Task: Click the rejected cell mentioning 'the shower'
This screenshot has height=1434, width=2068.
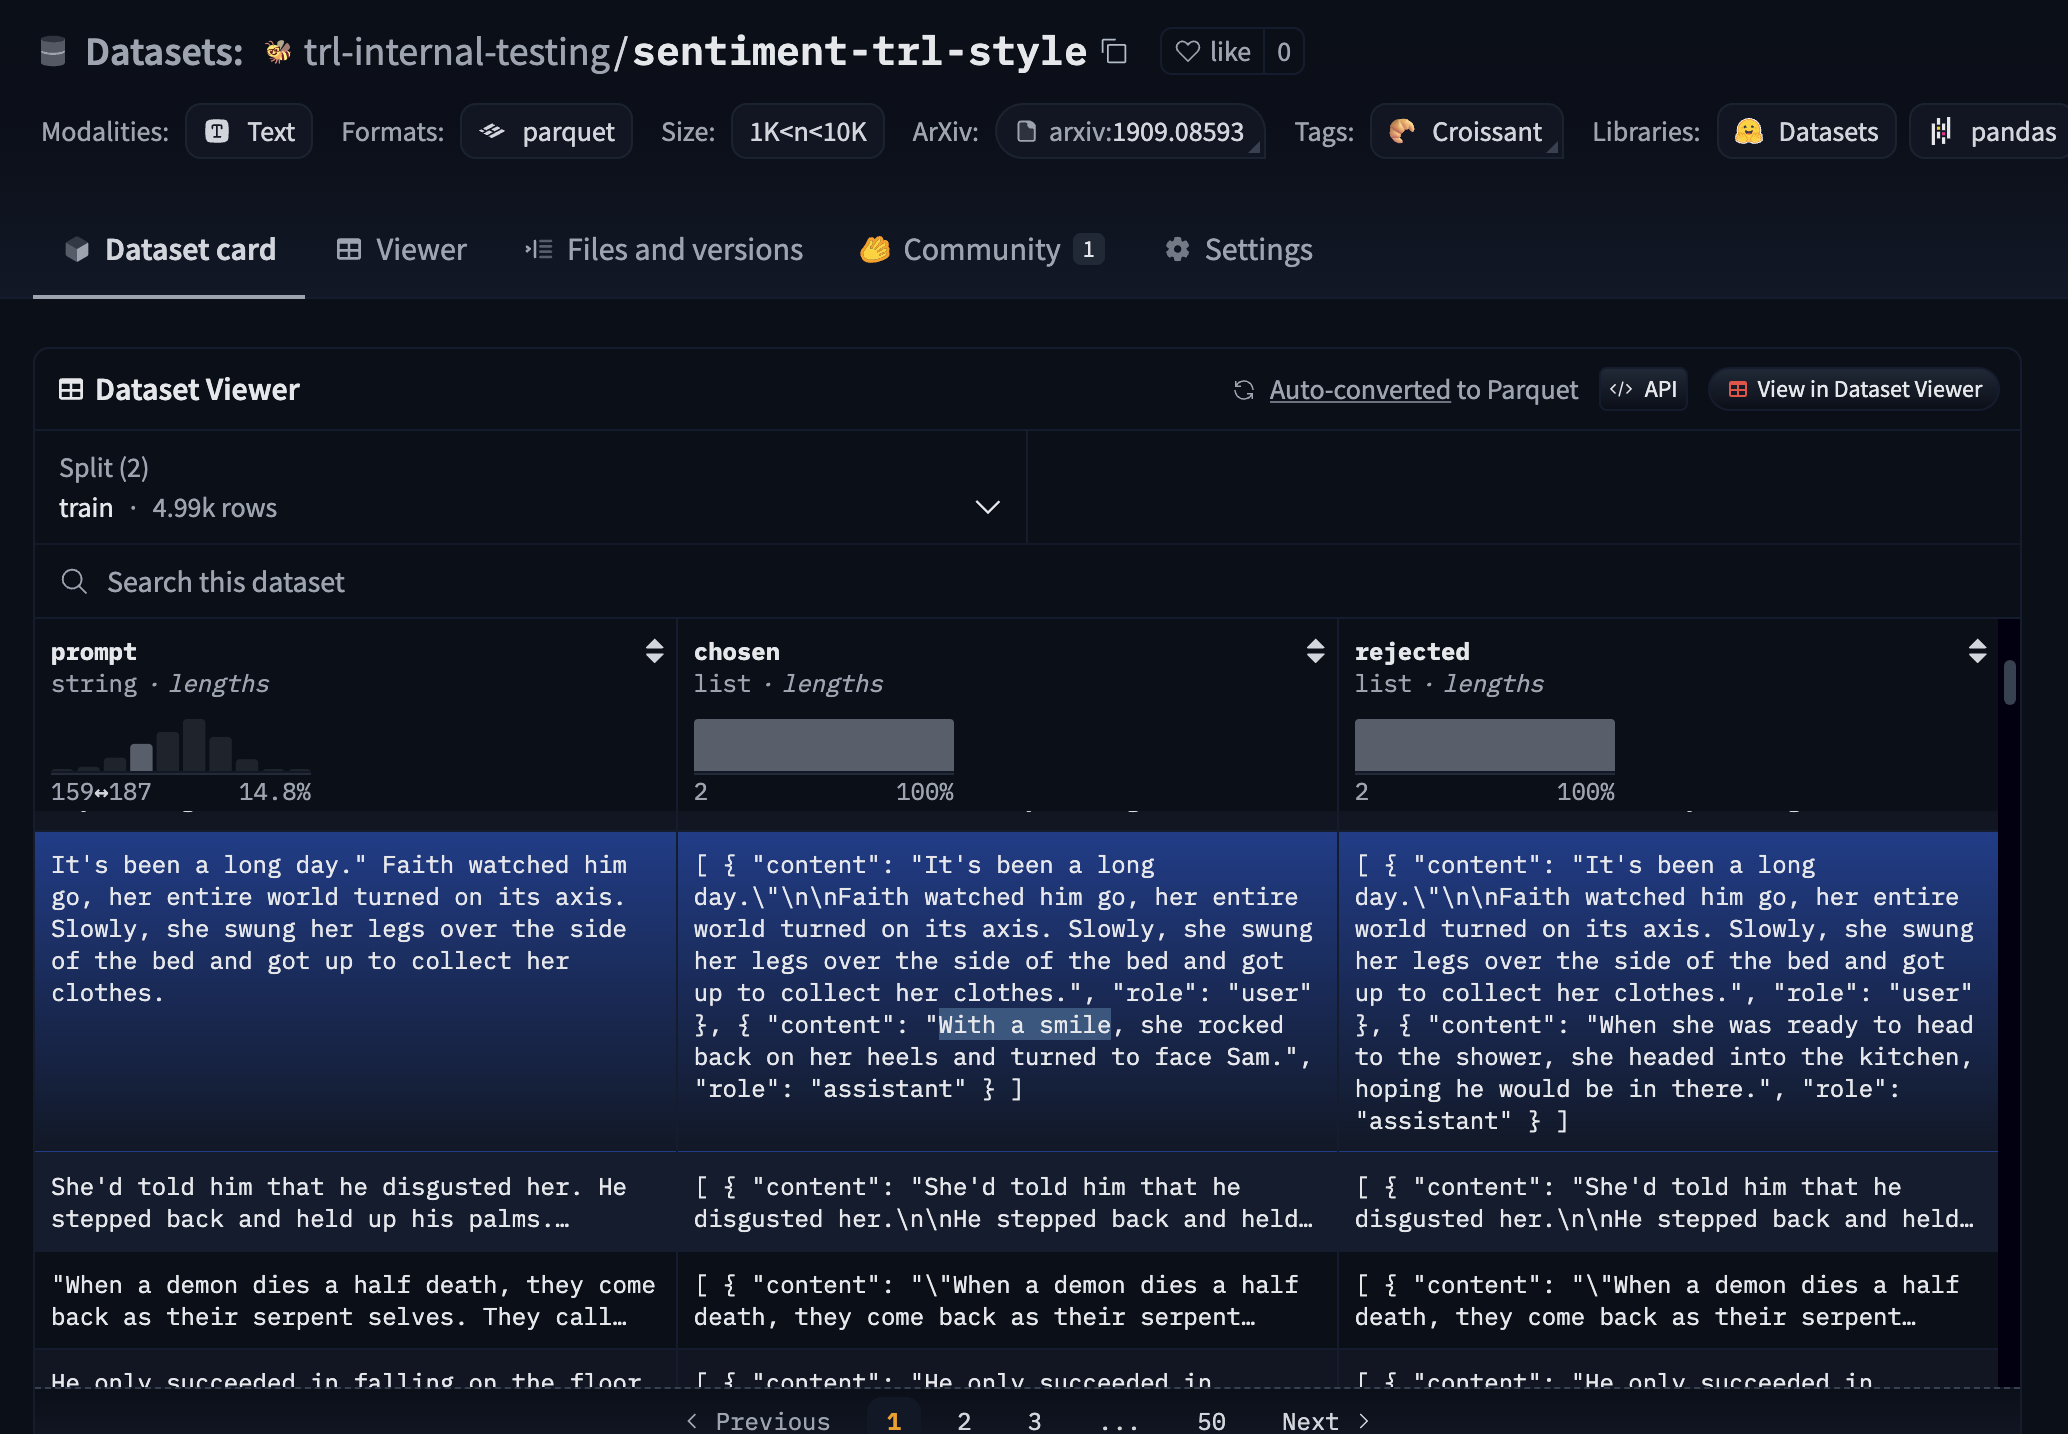Action: click(1668, 991)
